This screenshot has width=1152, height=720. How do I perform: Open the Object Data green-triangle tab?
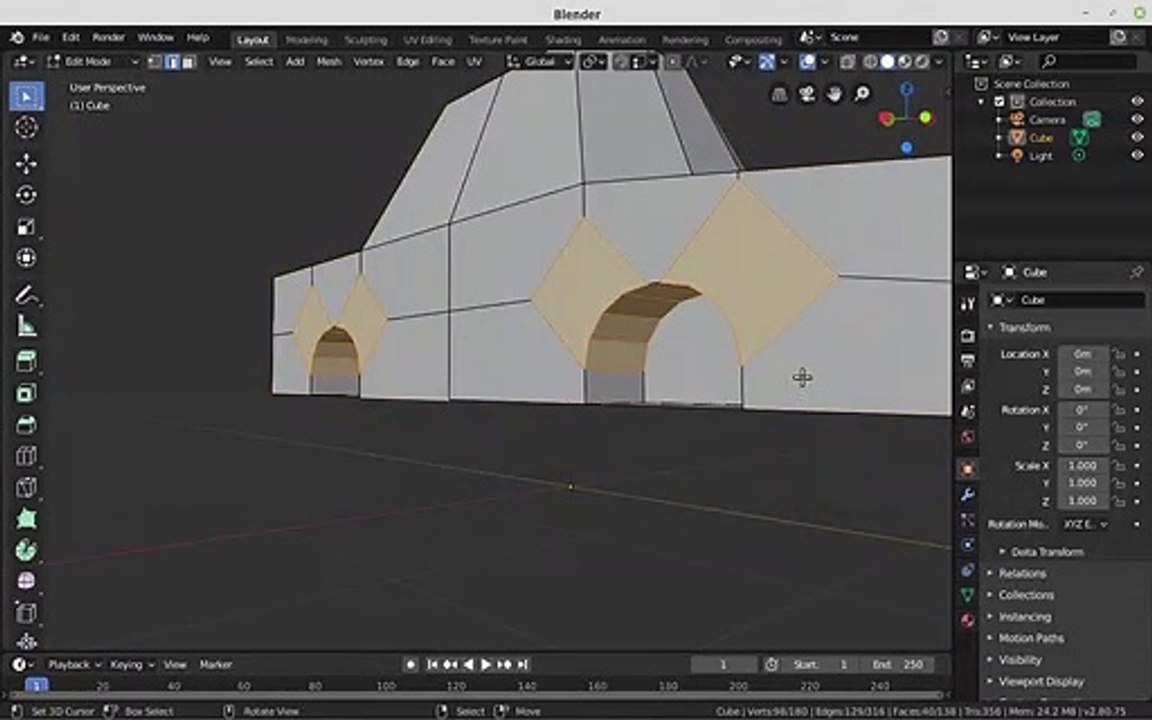pos(968,595)
